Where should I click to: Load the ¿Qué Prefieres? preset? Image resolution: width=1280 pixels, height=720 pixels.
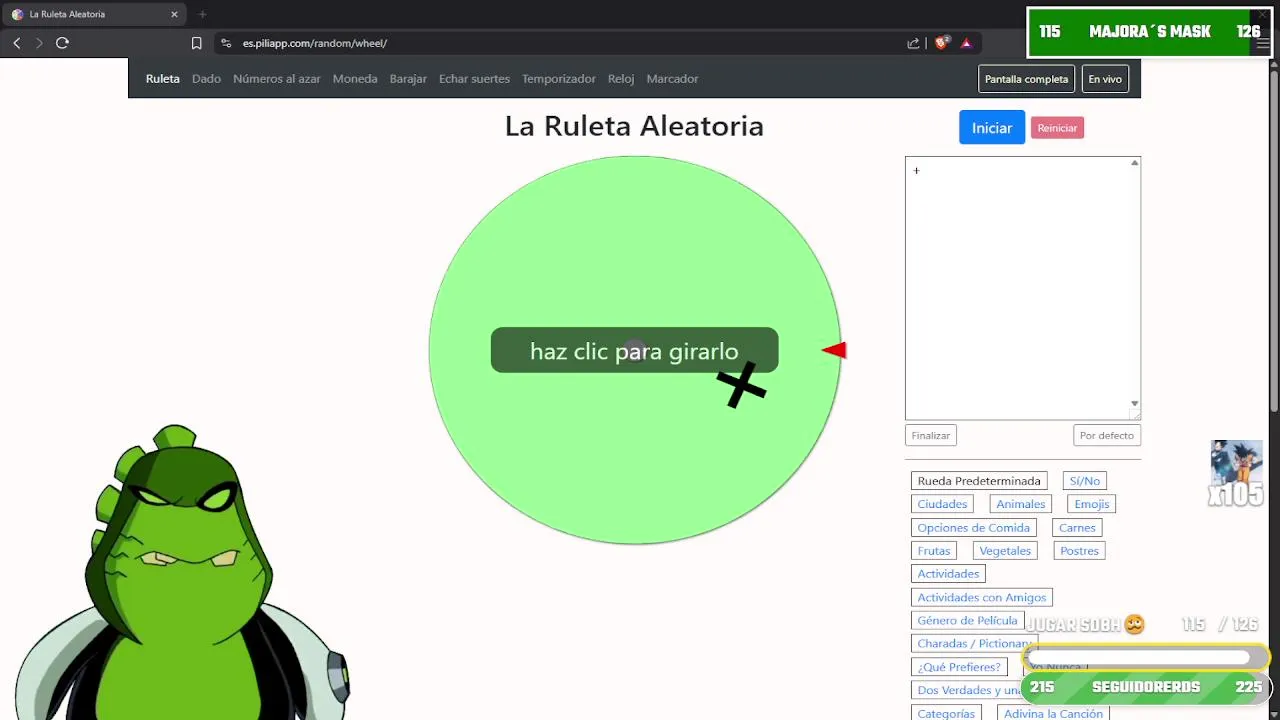coord(959,667)
